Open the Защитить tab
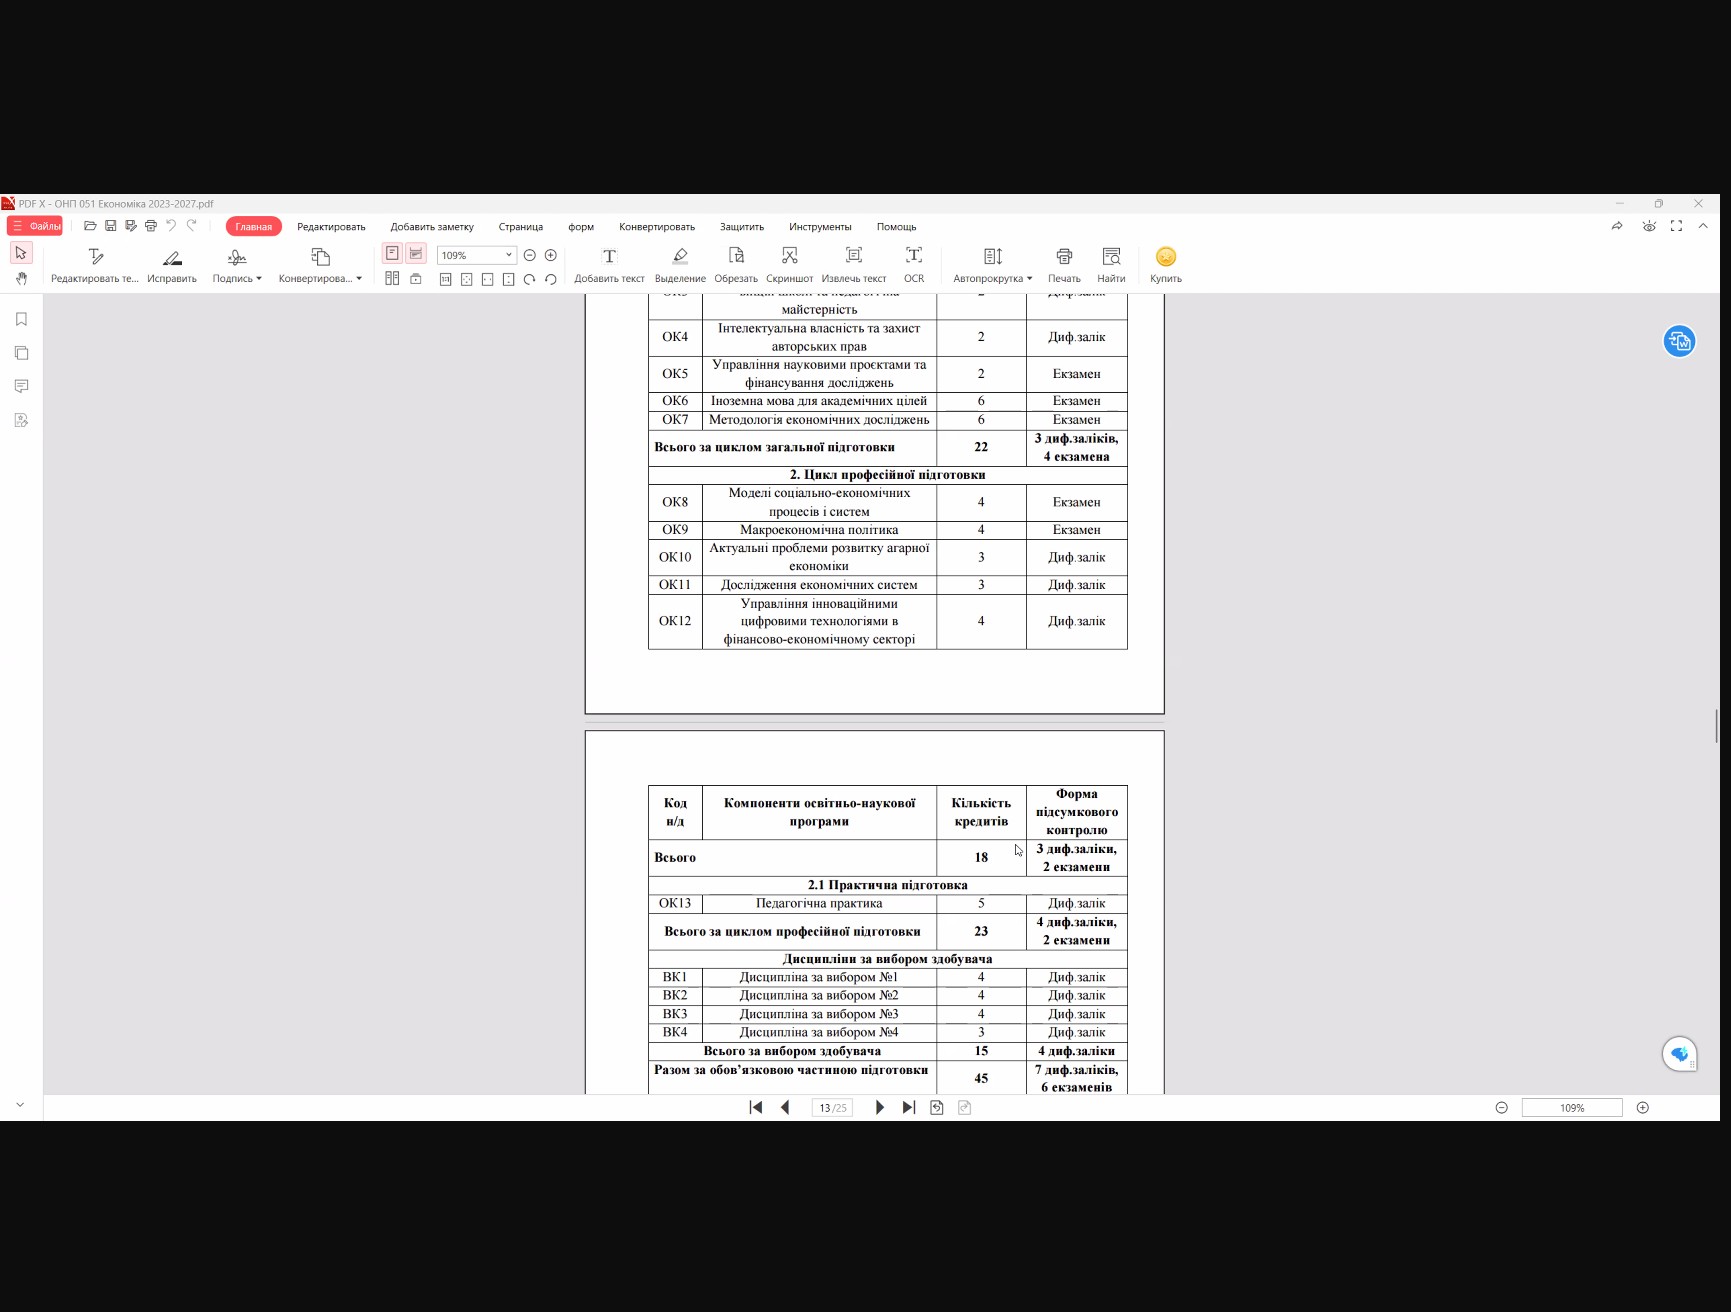The image size is (1731, 1312). (x=742, y=227)
